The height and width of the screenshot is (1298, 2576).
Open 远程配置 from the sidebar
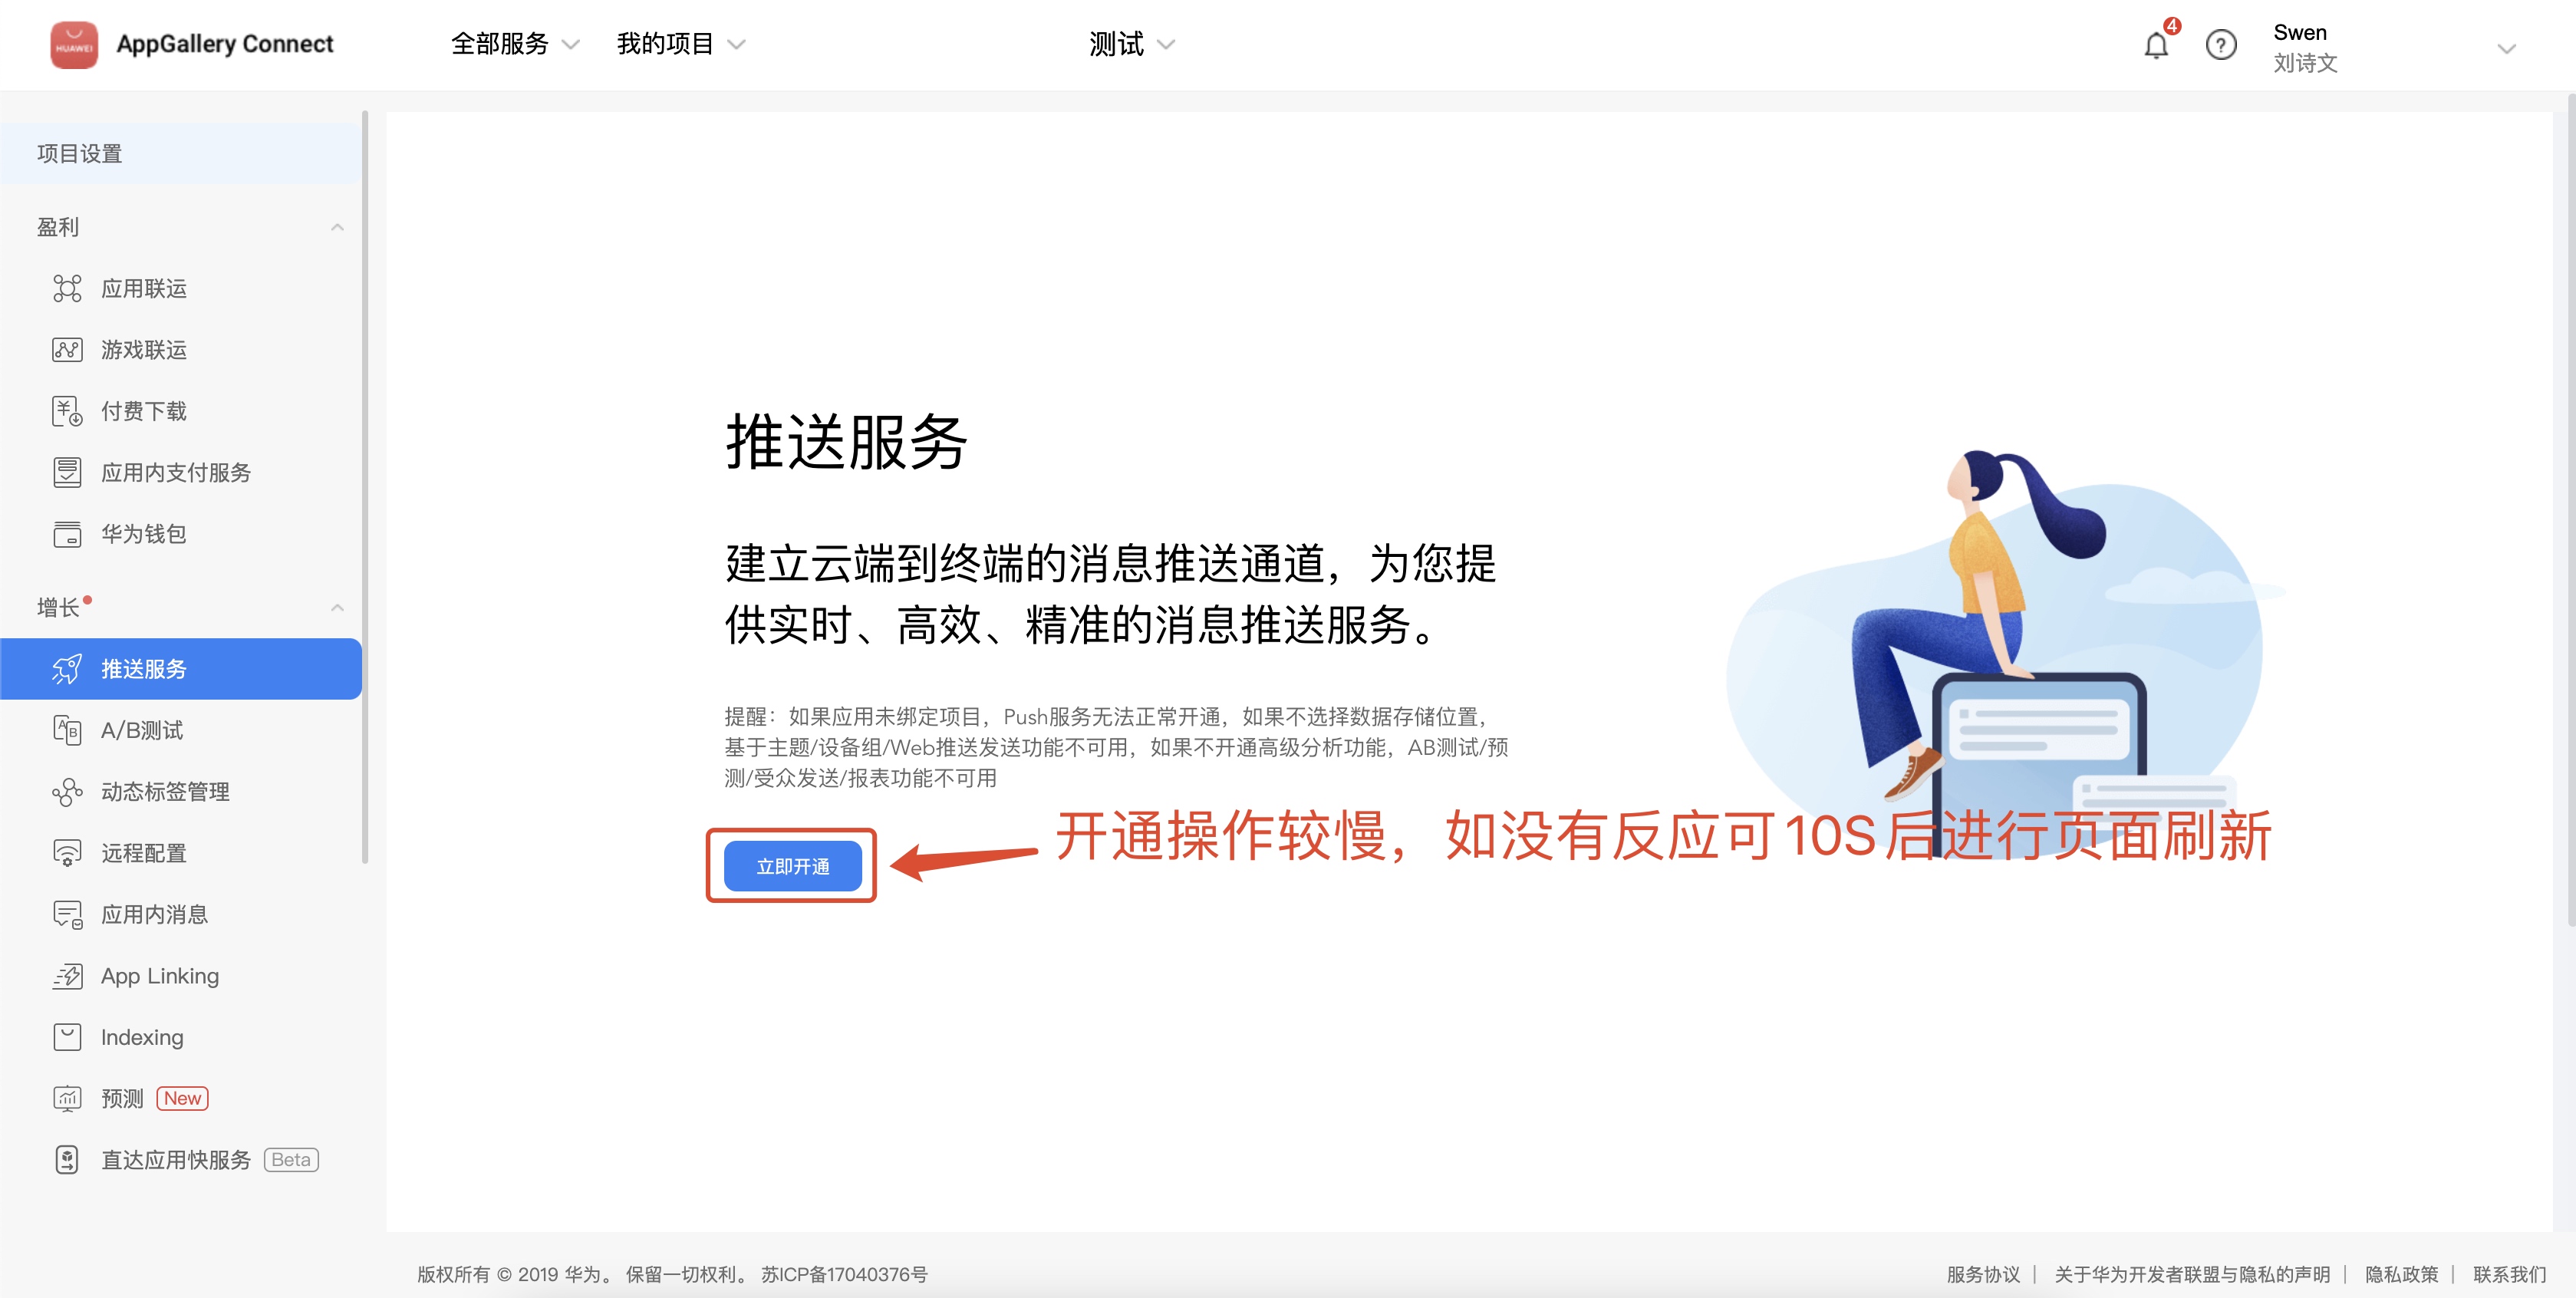click(181, 853)
